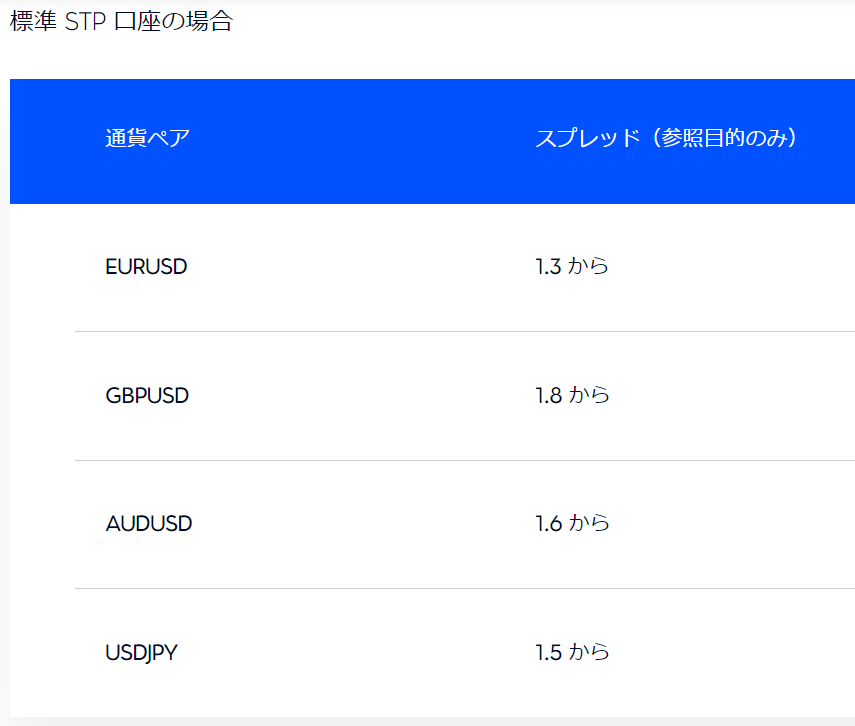This screenshot has width=855, height=726.
Task: Select the 通貨ペア column header
Action: pyautogui.click(x=147, y=138)
